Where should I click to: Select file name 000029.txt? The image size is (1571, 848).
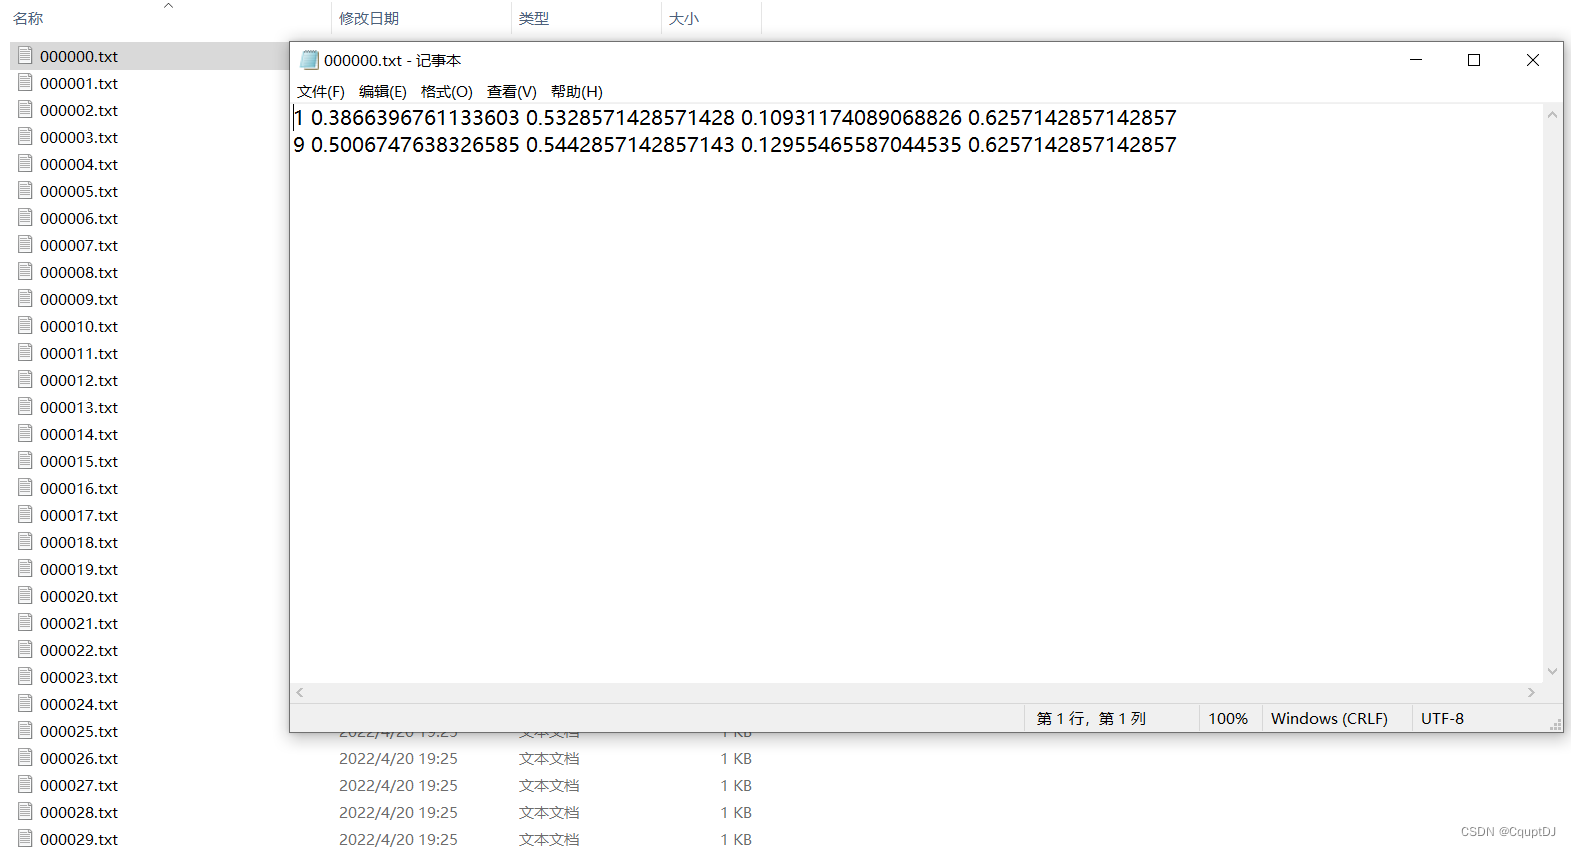coord(79,839)
